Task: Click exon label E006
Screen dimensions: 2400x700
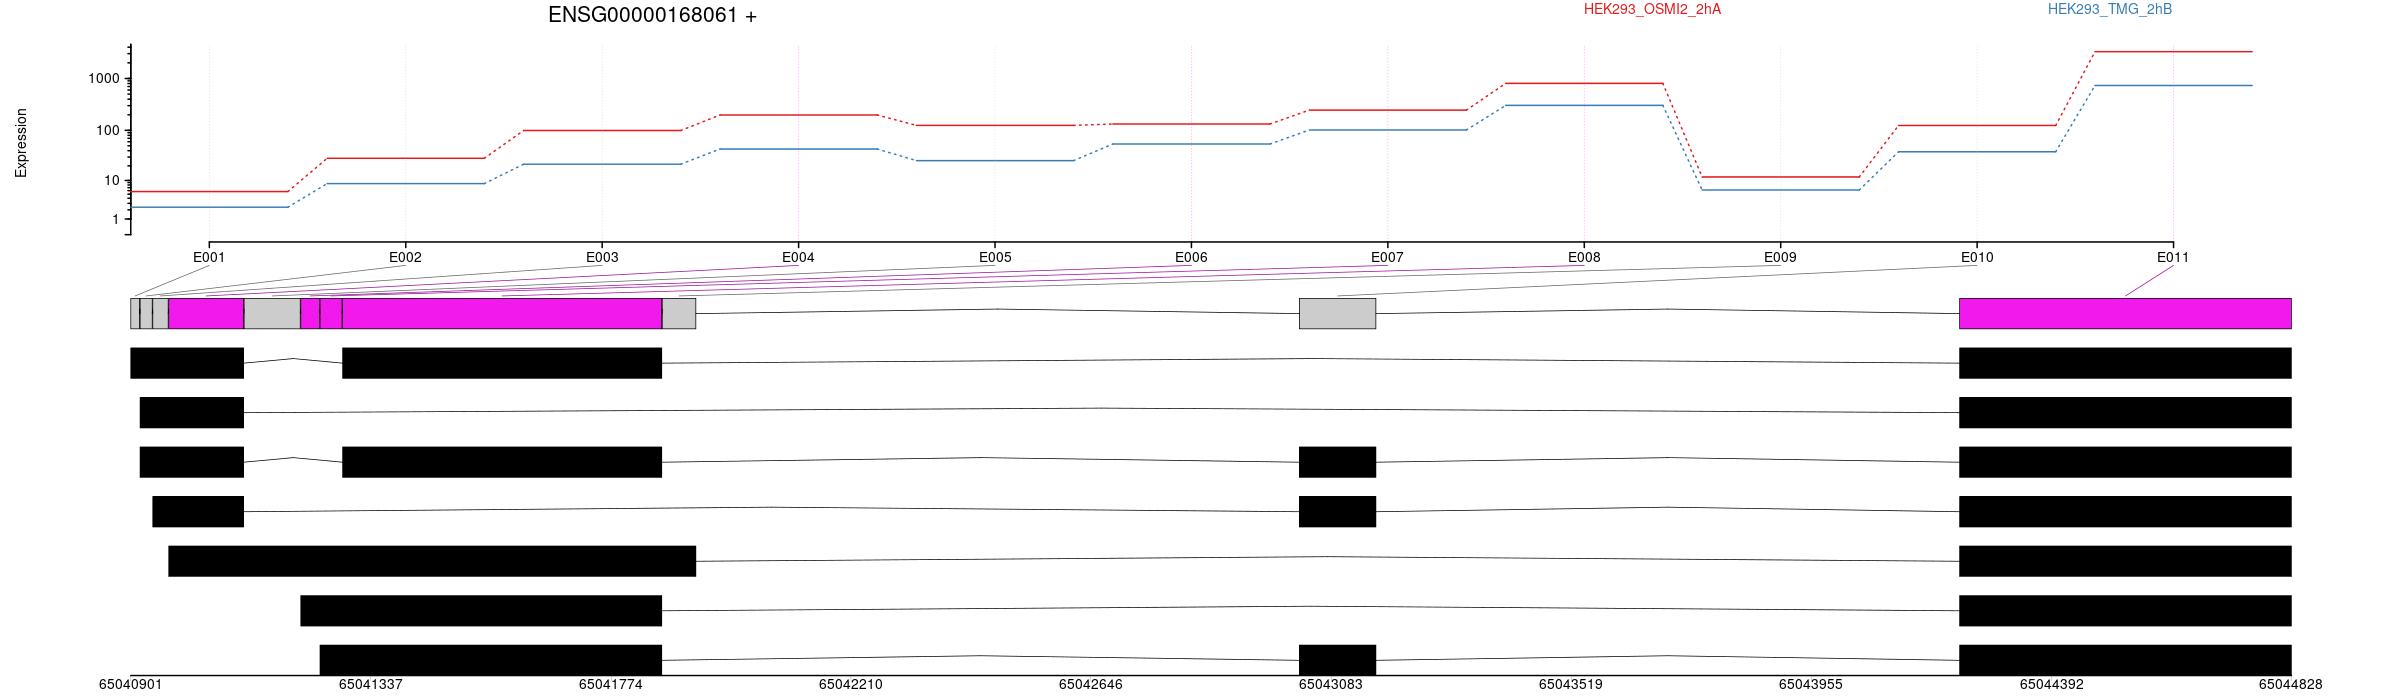Action: [1191, 257]
